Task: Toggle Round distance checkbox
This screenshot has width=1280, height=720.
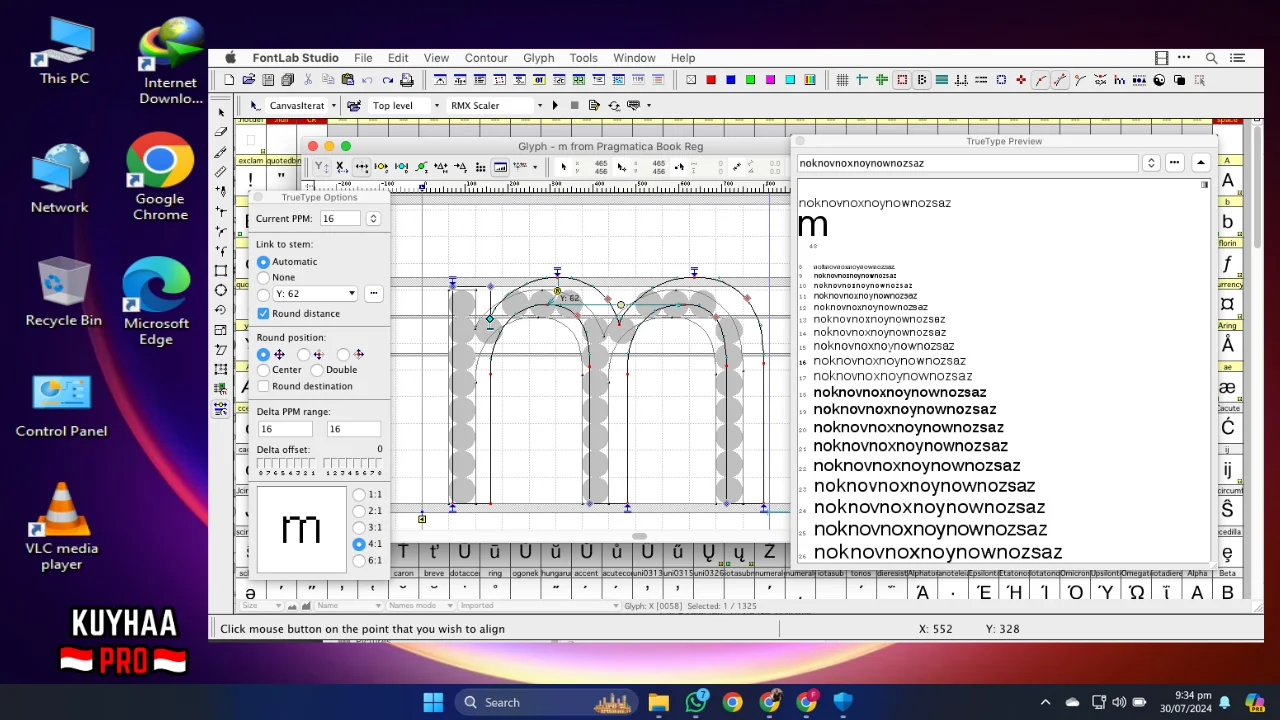Action: tap(263, 313)
